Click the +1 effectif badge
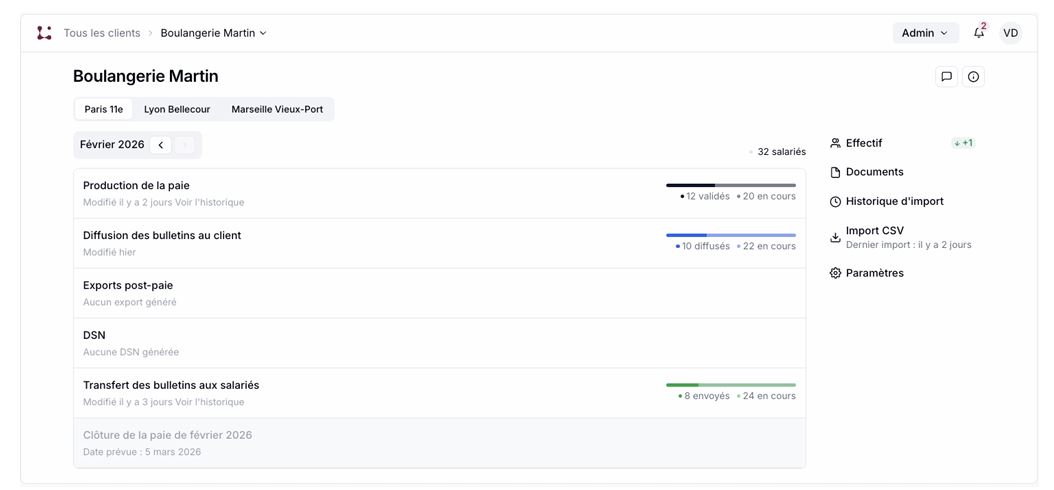 (x=963, y=143)
